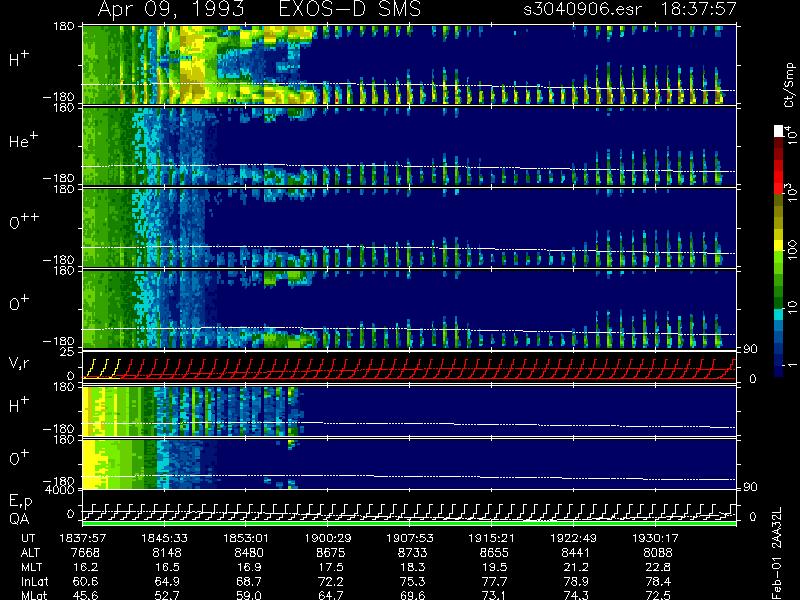Click UT value '1845:33'
Image resolution: width=800 pixels, height=600 pixels.
pyautogui.click(x=164, y=538)
